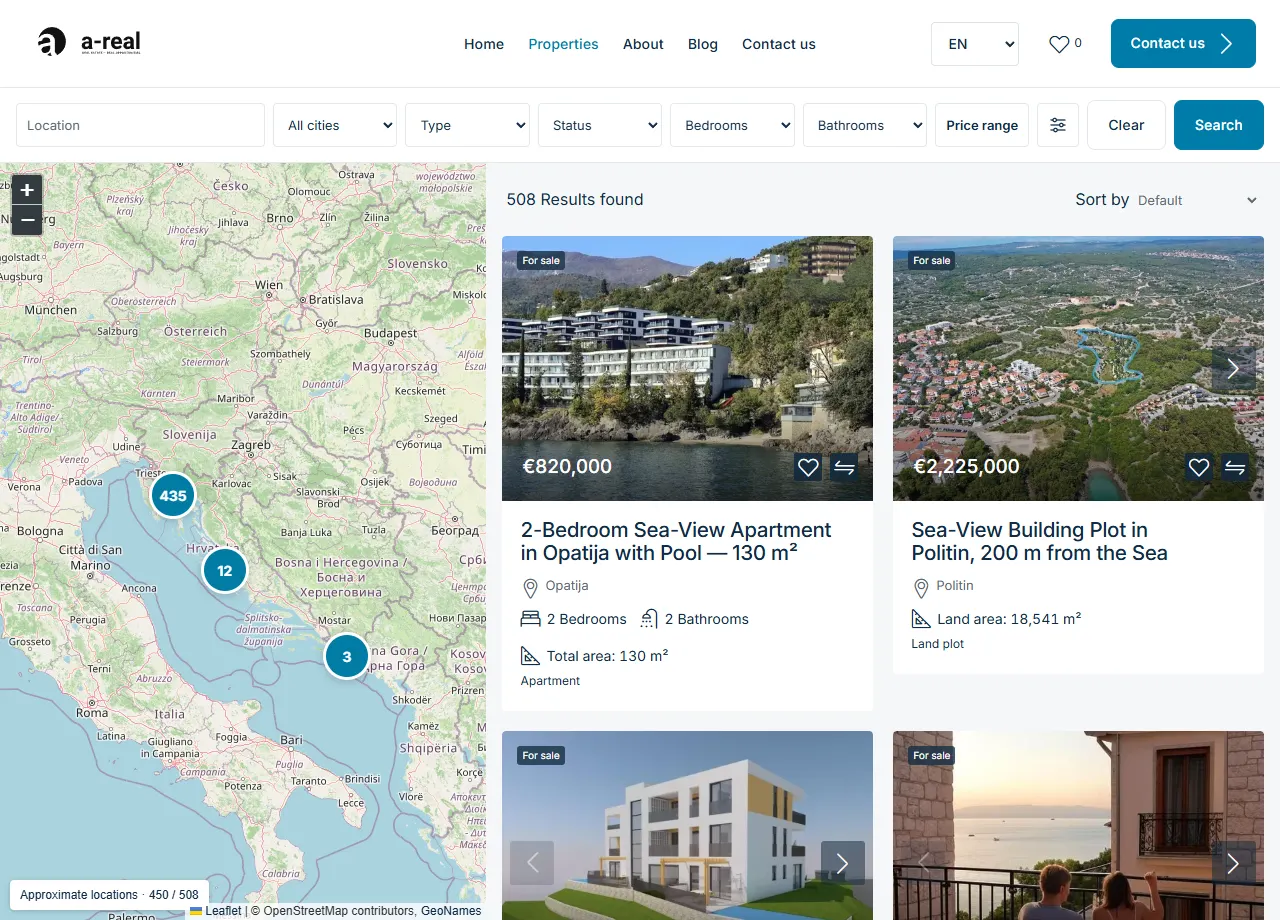Click the €2,225,000 price
The width and height of the screenshot is (1280, 920).
[x=966, y=466]
